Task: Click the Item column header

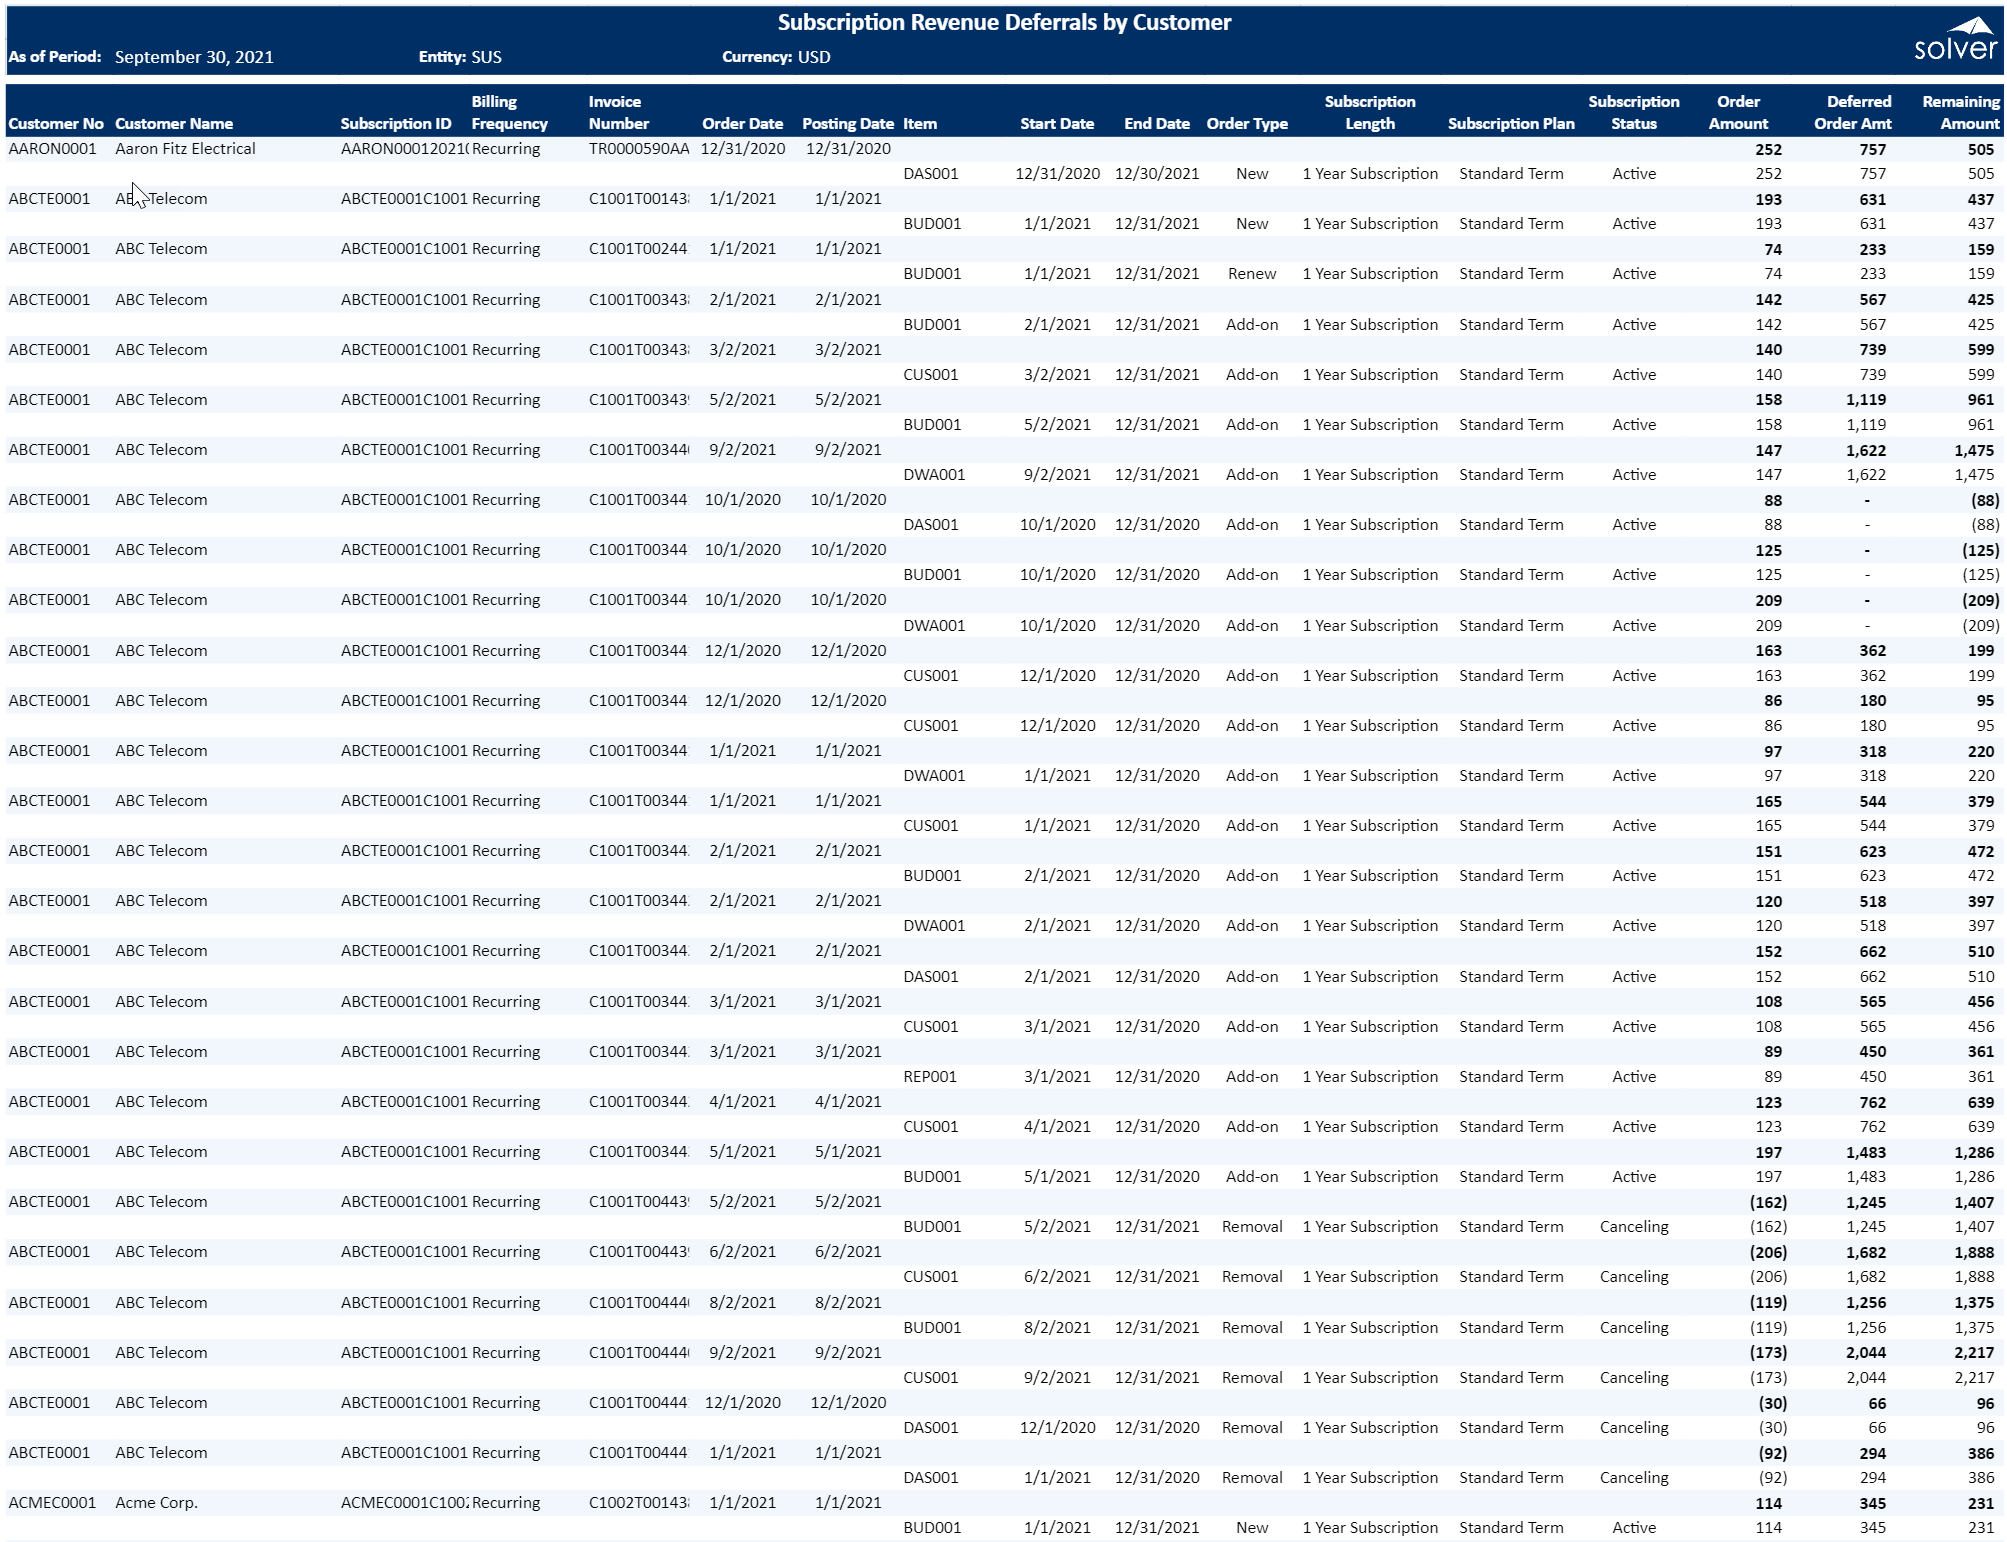Action: tap(920, 124)
